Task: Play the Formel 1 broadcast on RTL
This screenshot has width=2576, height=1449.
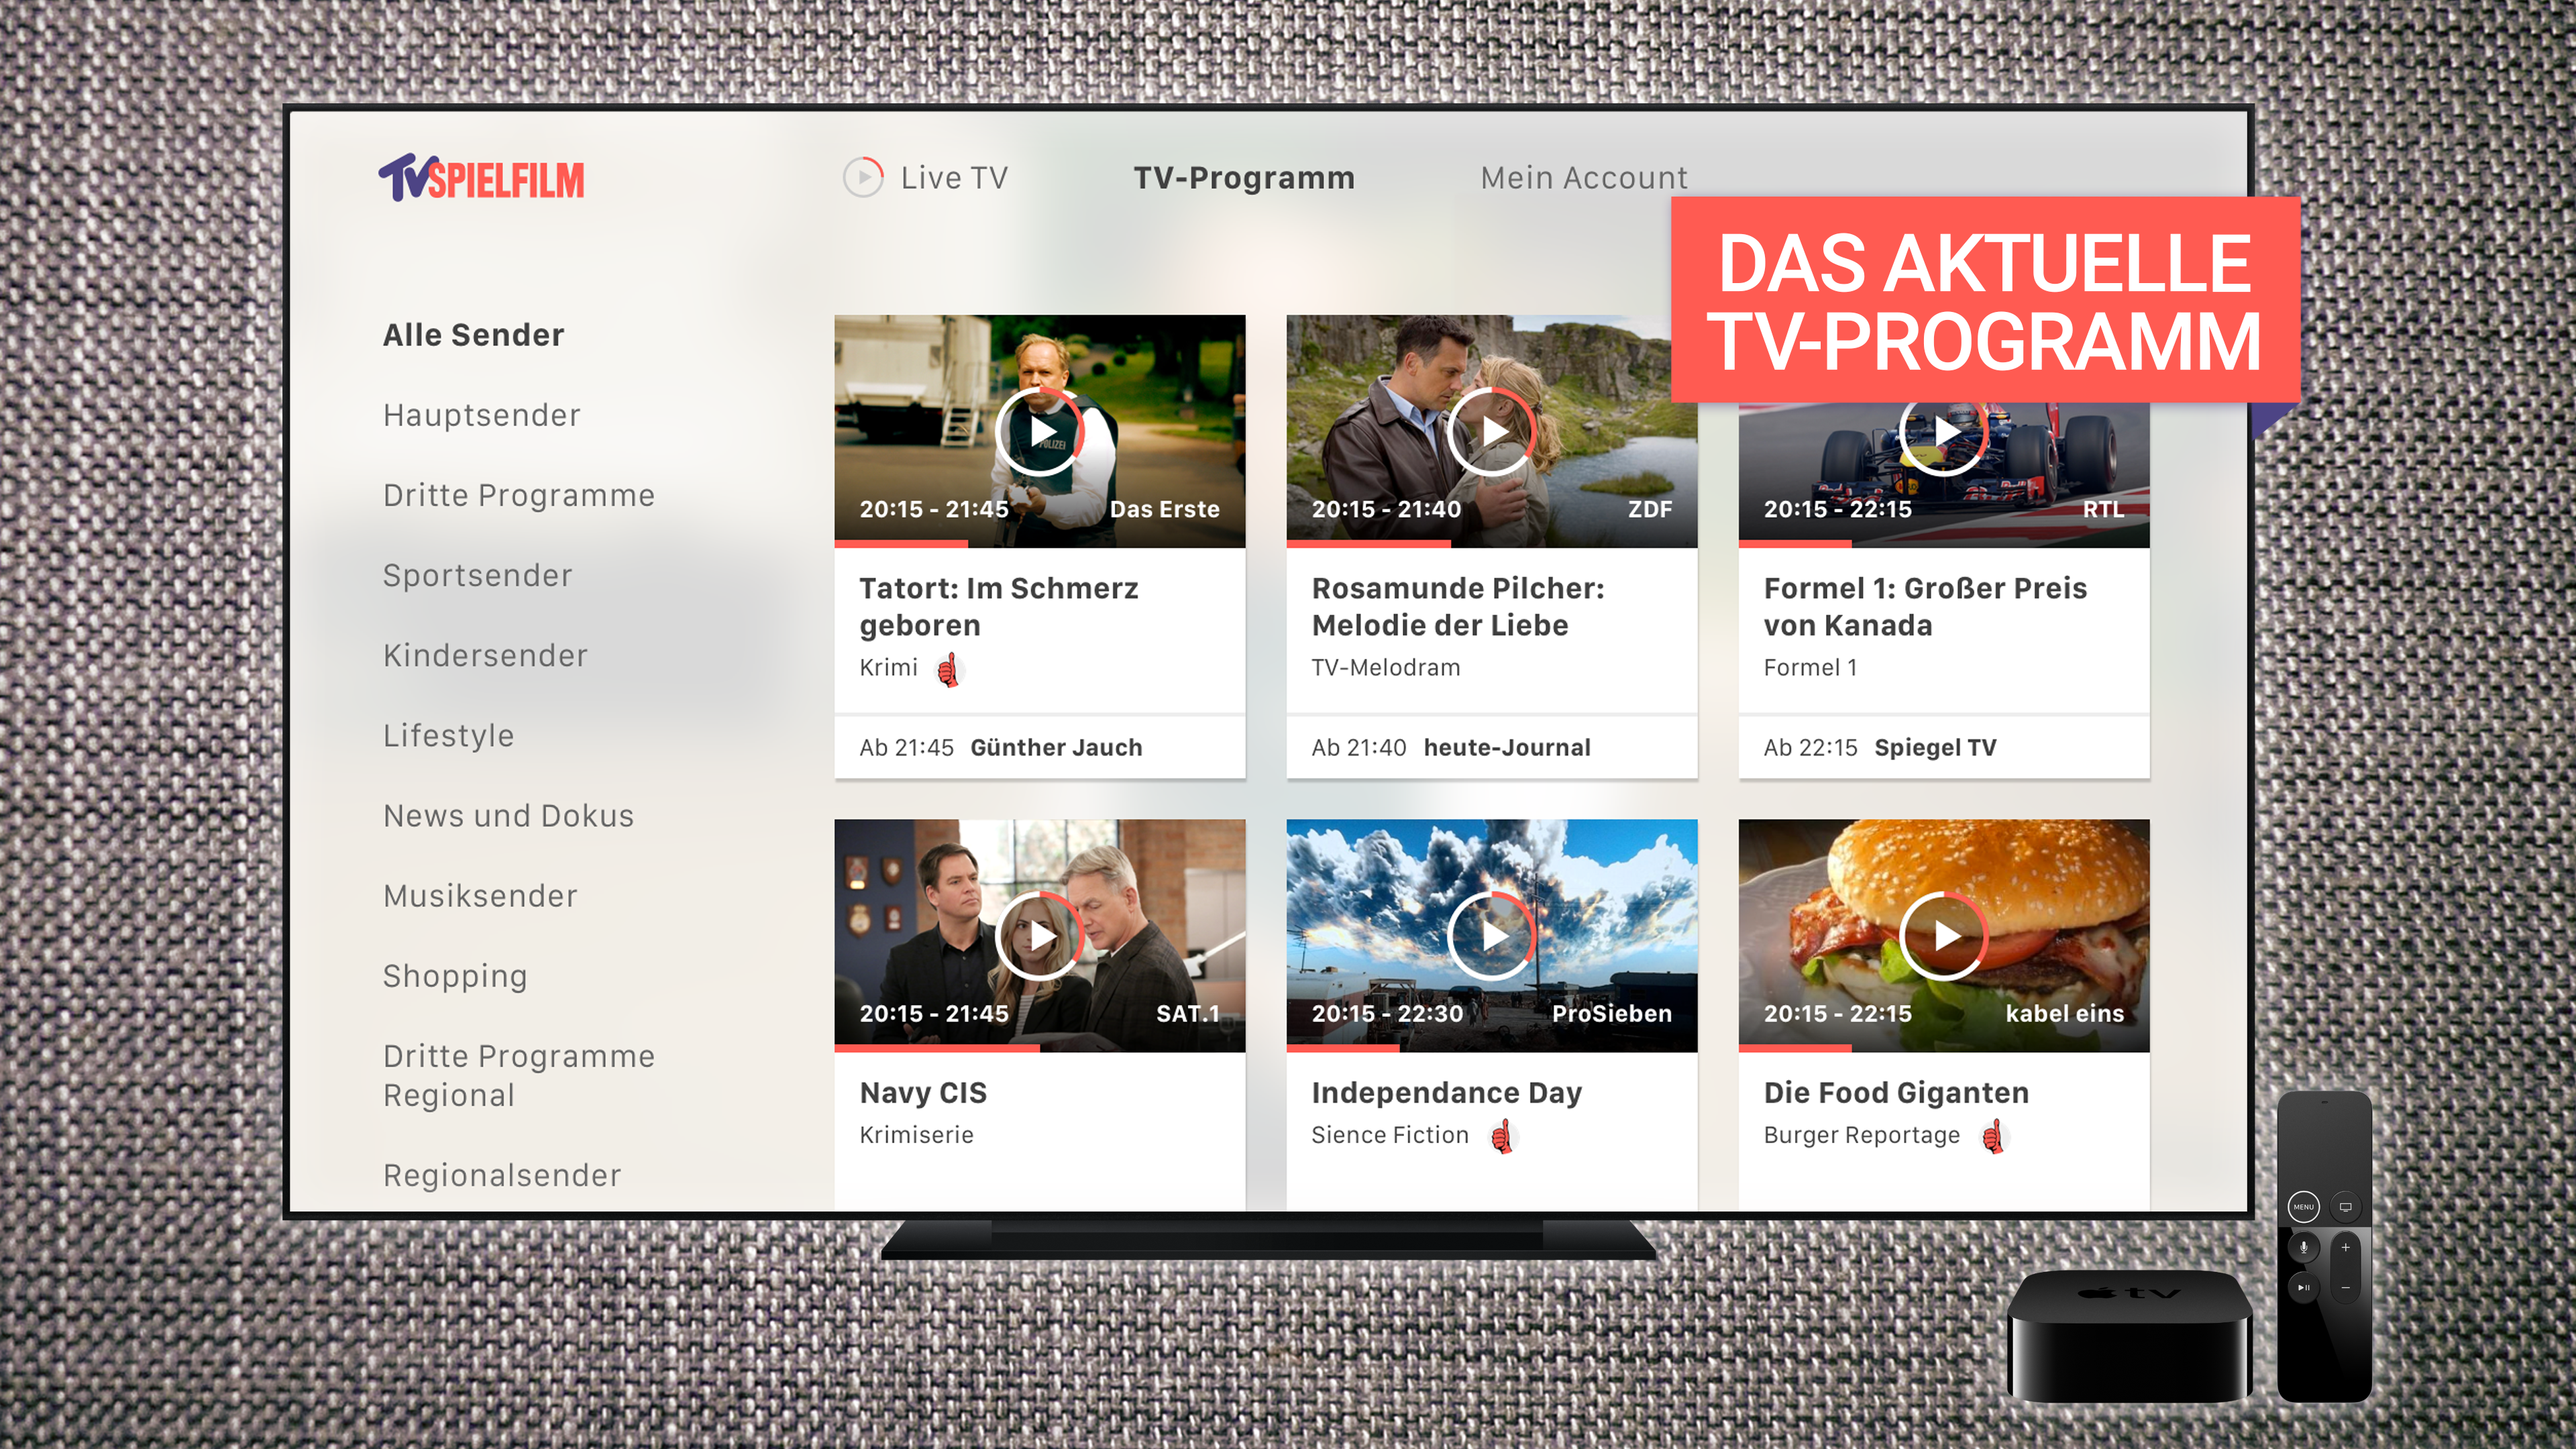Action: [x=1944, y=434]
